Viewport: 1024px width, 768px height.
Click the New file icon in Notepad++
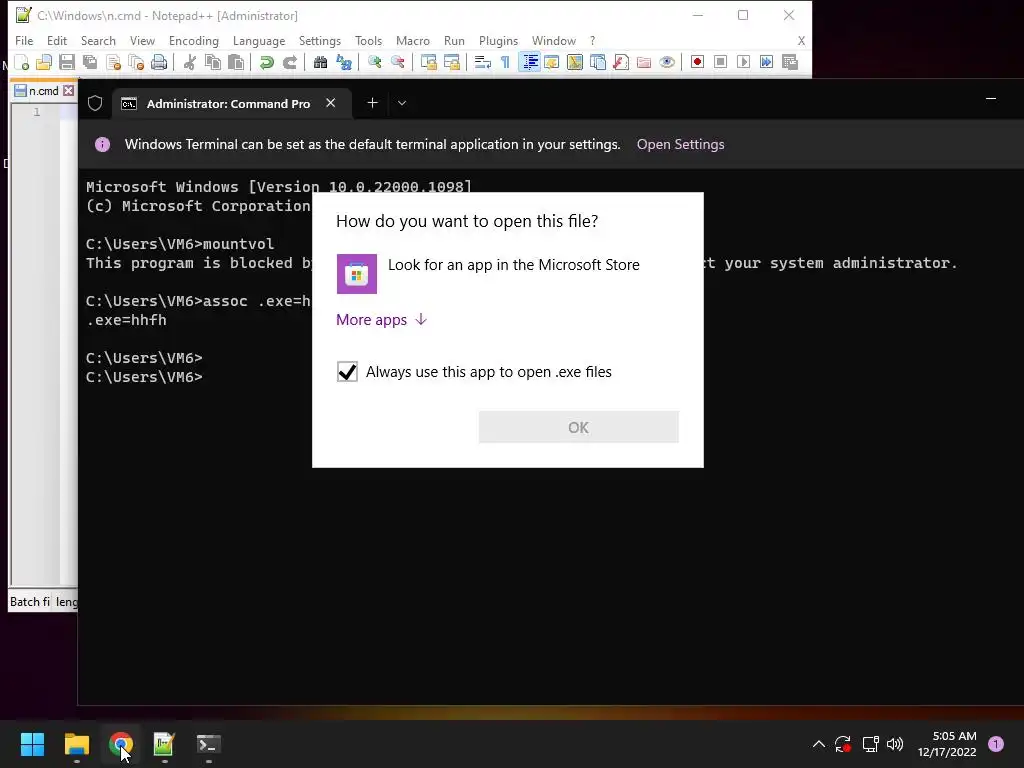point(21,62)
